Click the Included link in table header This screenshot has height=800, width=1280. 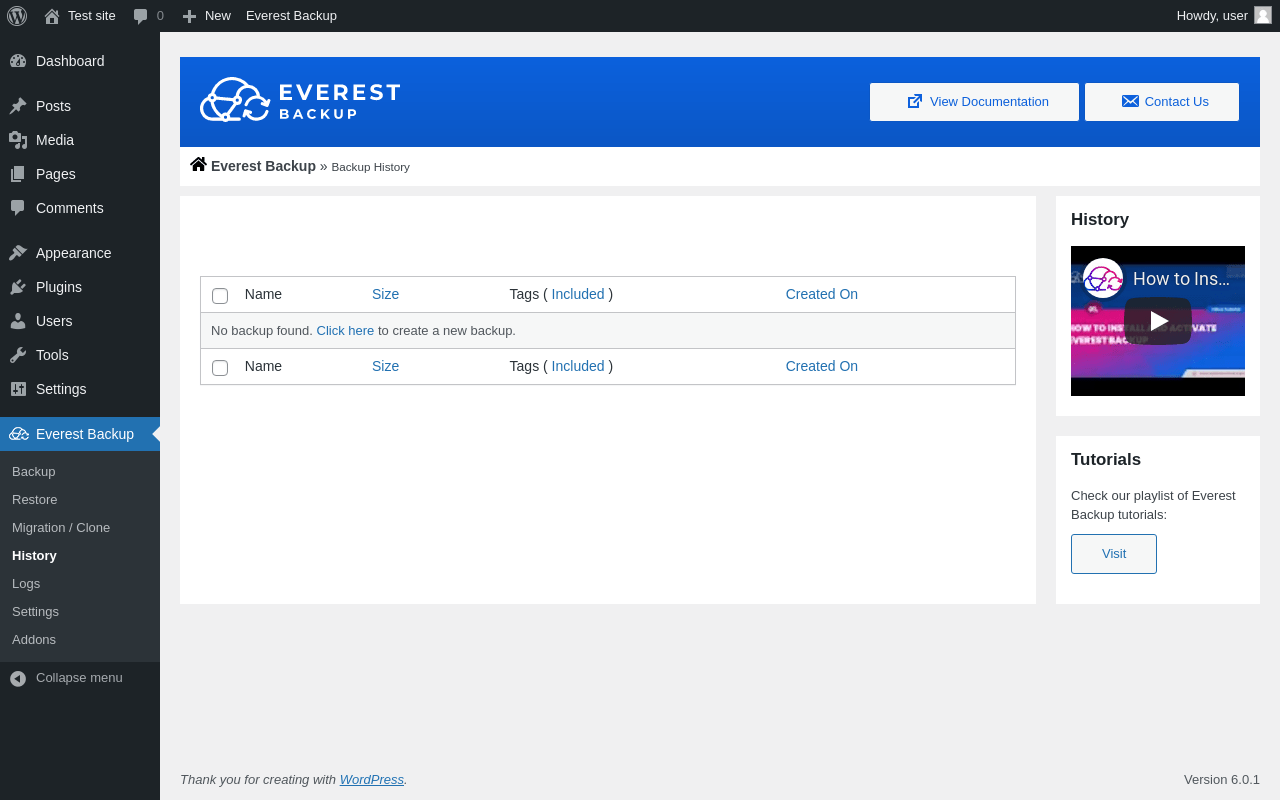pos(578,294)
